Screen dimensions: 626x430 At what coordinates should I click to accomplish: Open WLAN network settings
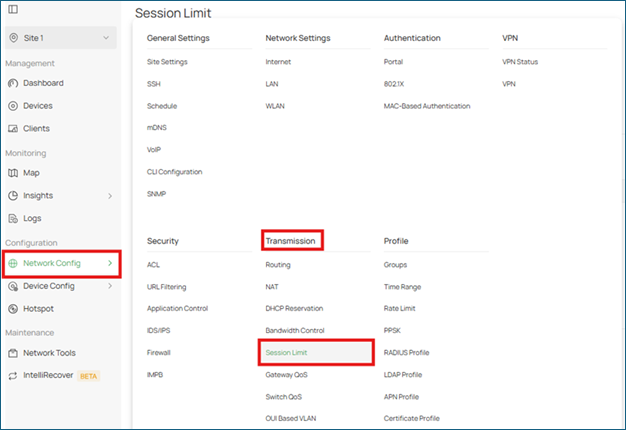(275, 106)
